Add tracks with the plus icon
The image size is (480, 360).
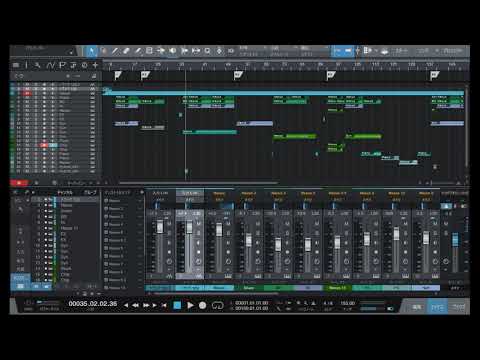tap(96, 65)
